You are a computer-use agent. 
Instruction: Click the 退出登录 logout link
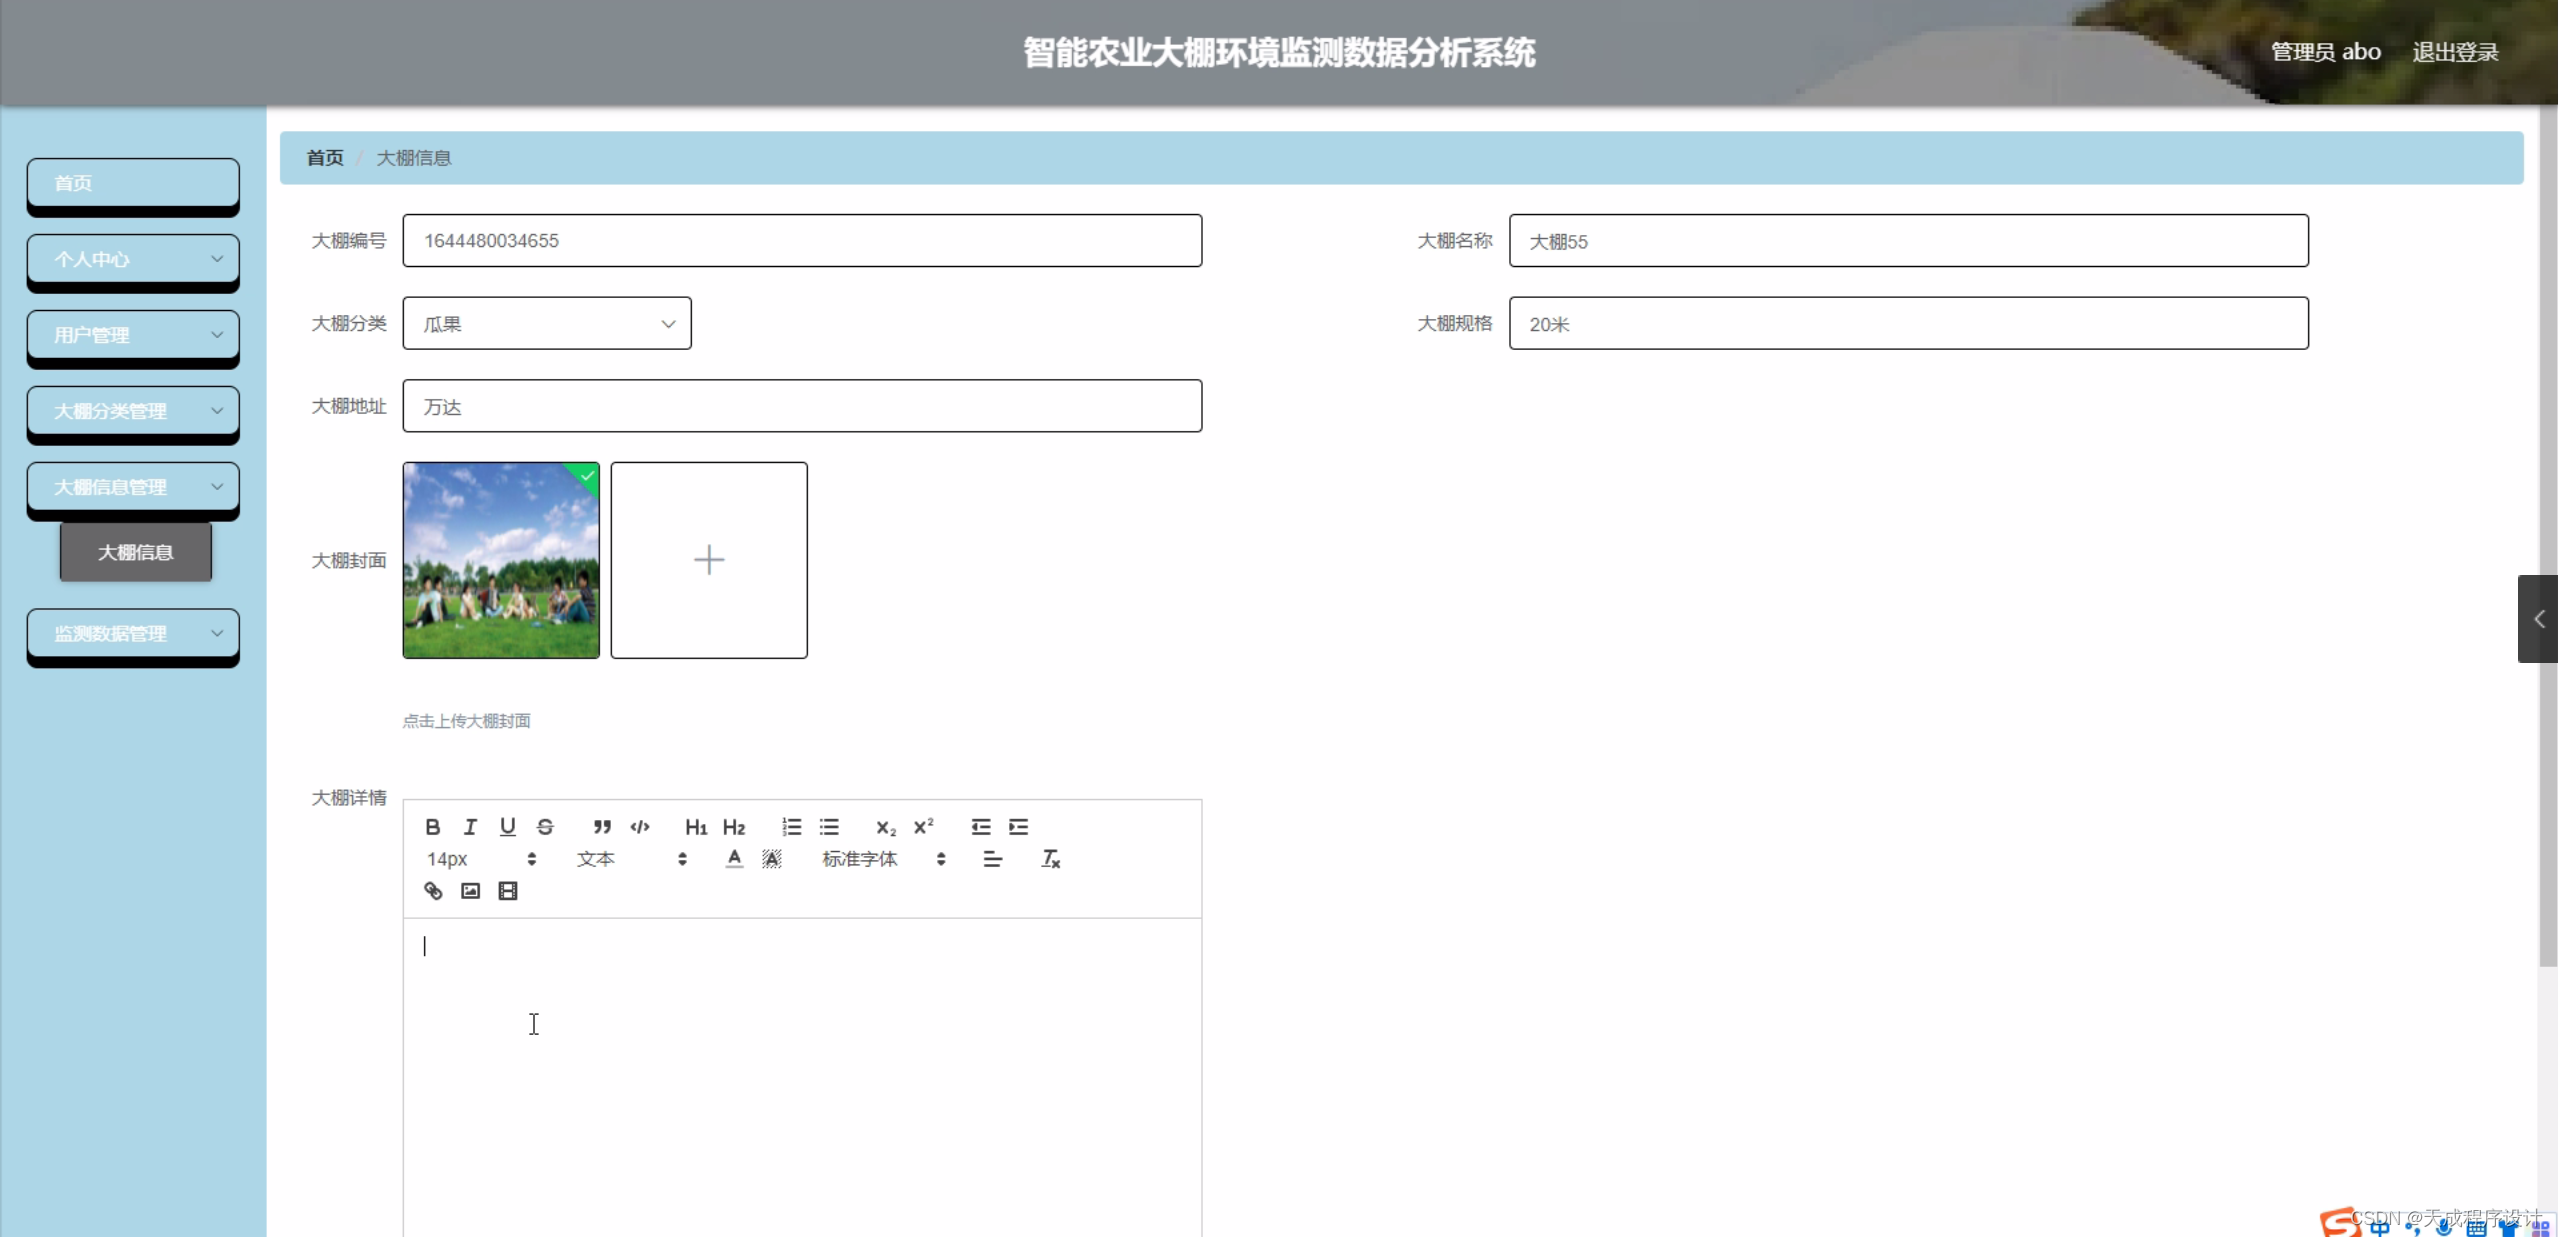tap(2454, 52)
